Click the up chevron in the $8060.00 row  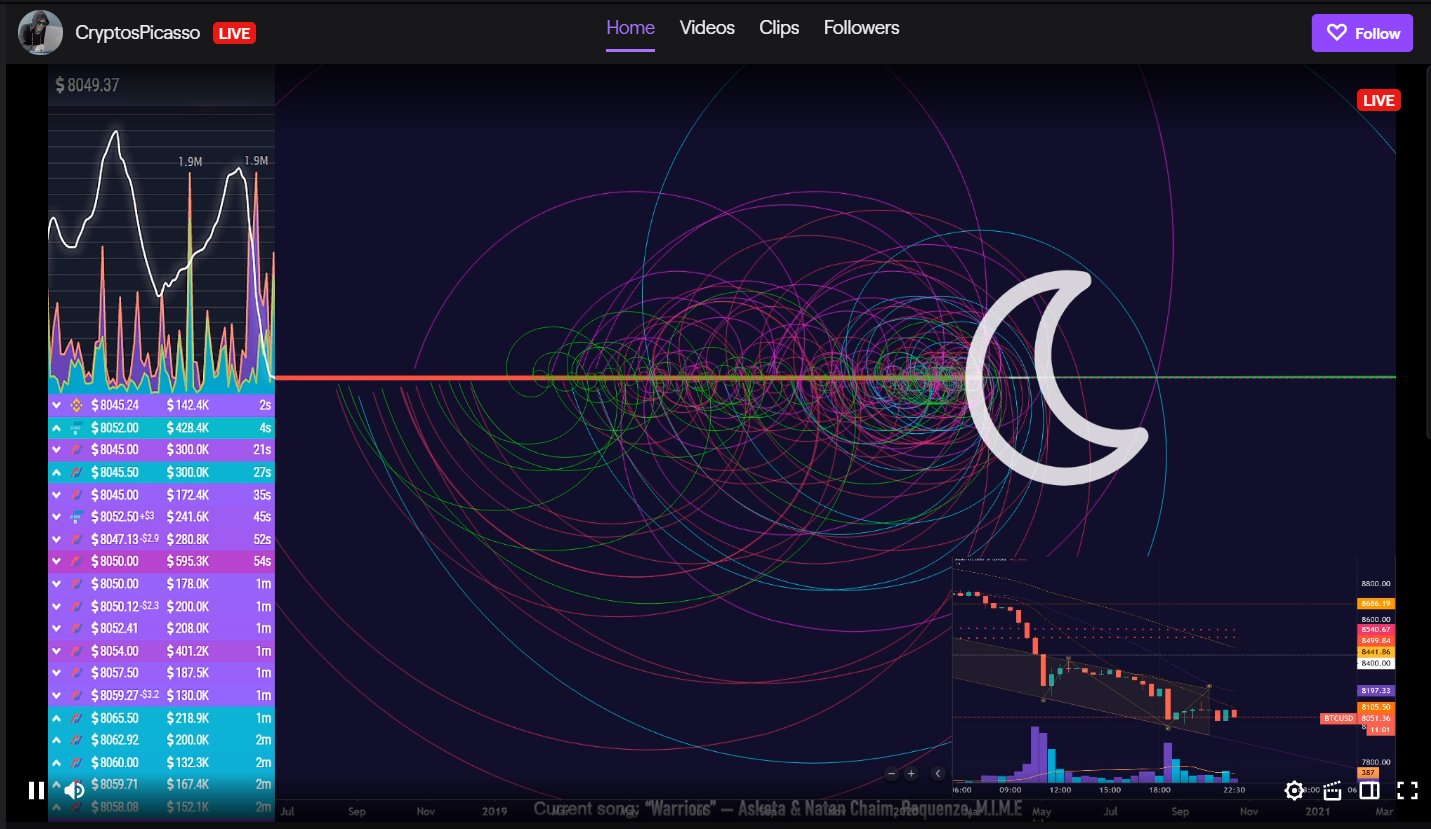click(x=57, y=762)
